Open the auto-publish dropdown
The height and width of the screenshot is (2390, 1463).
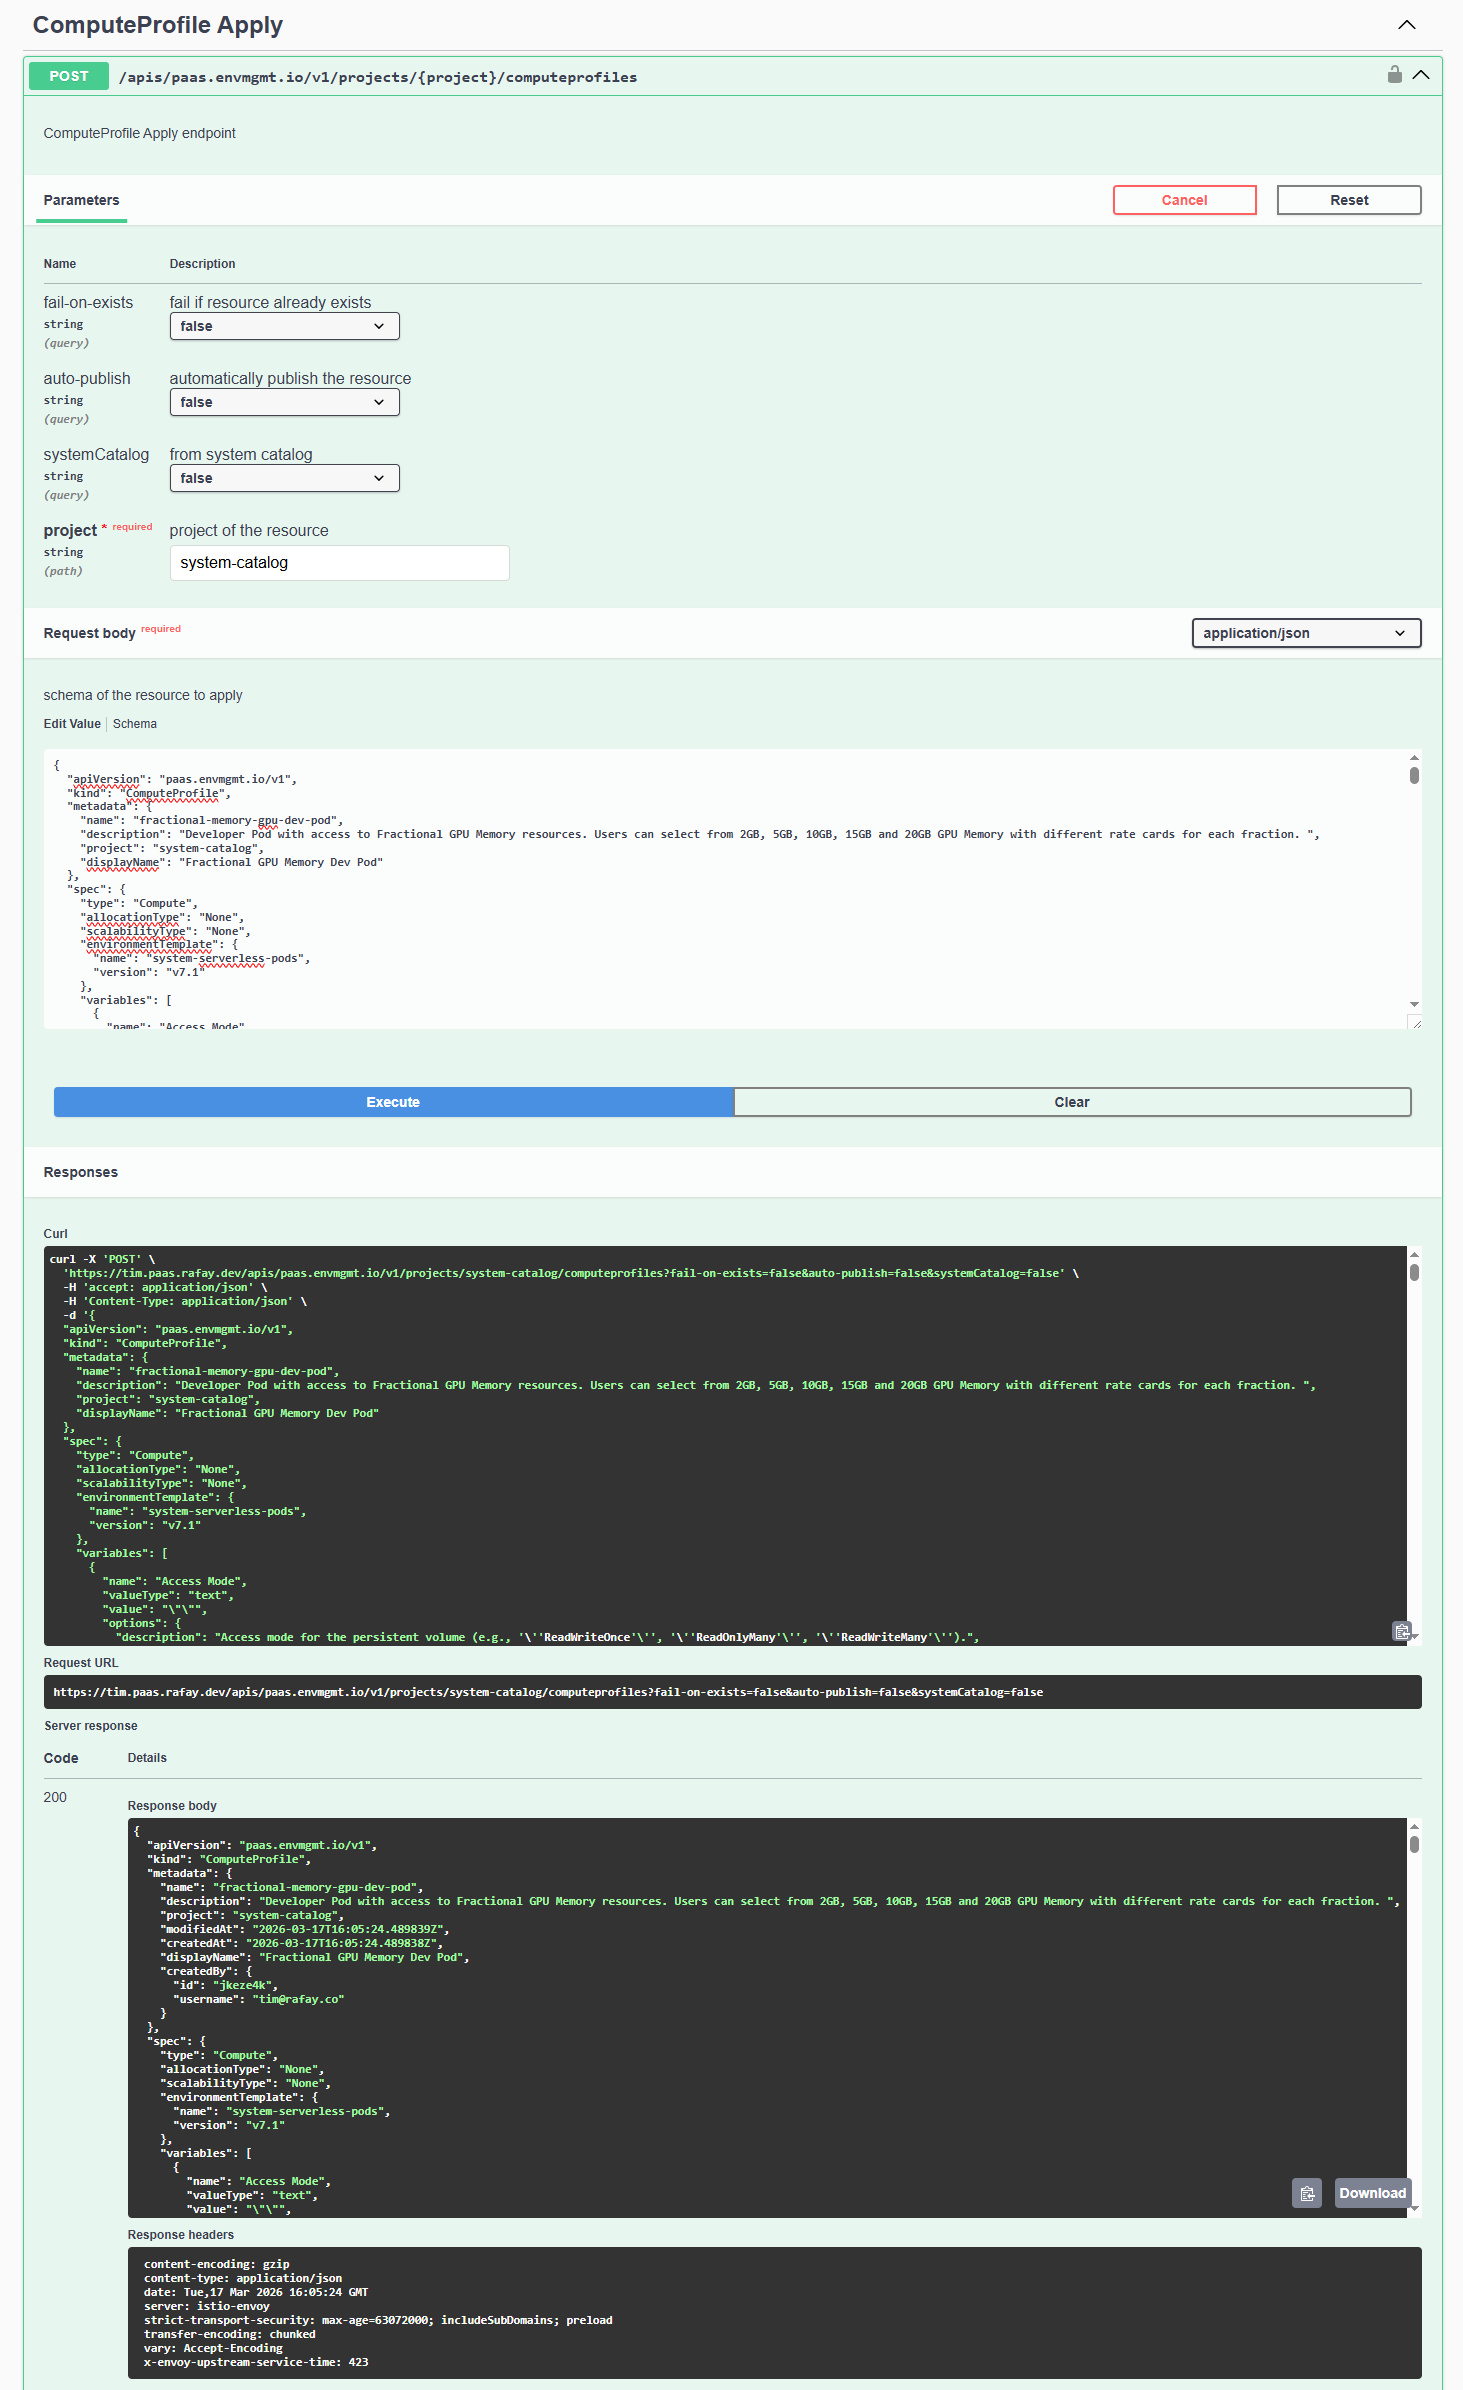(x=284, y=402)
